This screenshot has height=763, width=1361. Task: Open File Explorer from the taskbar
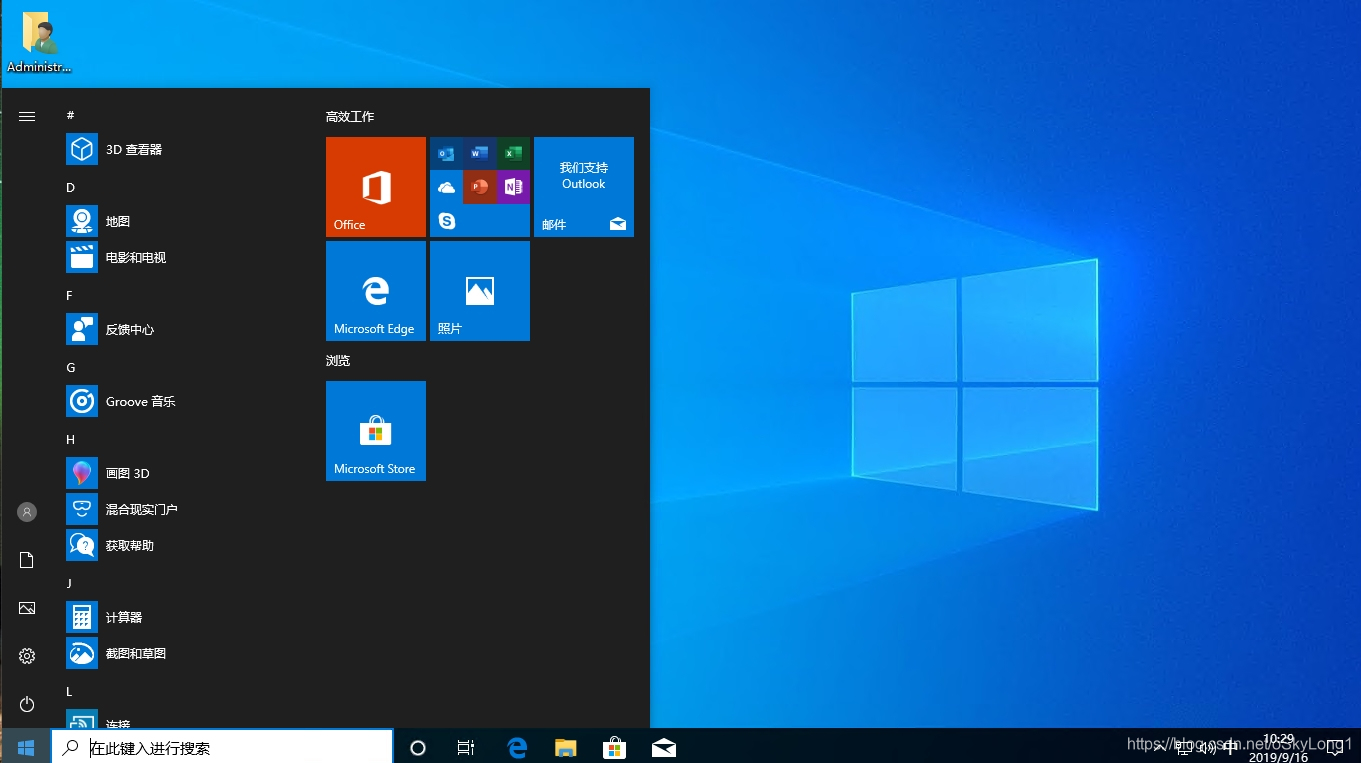[x=566, y=747]
